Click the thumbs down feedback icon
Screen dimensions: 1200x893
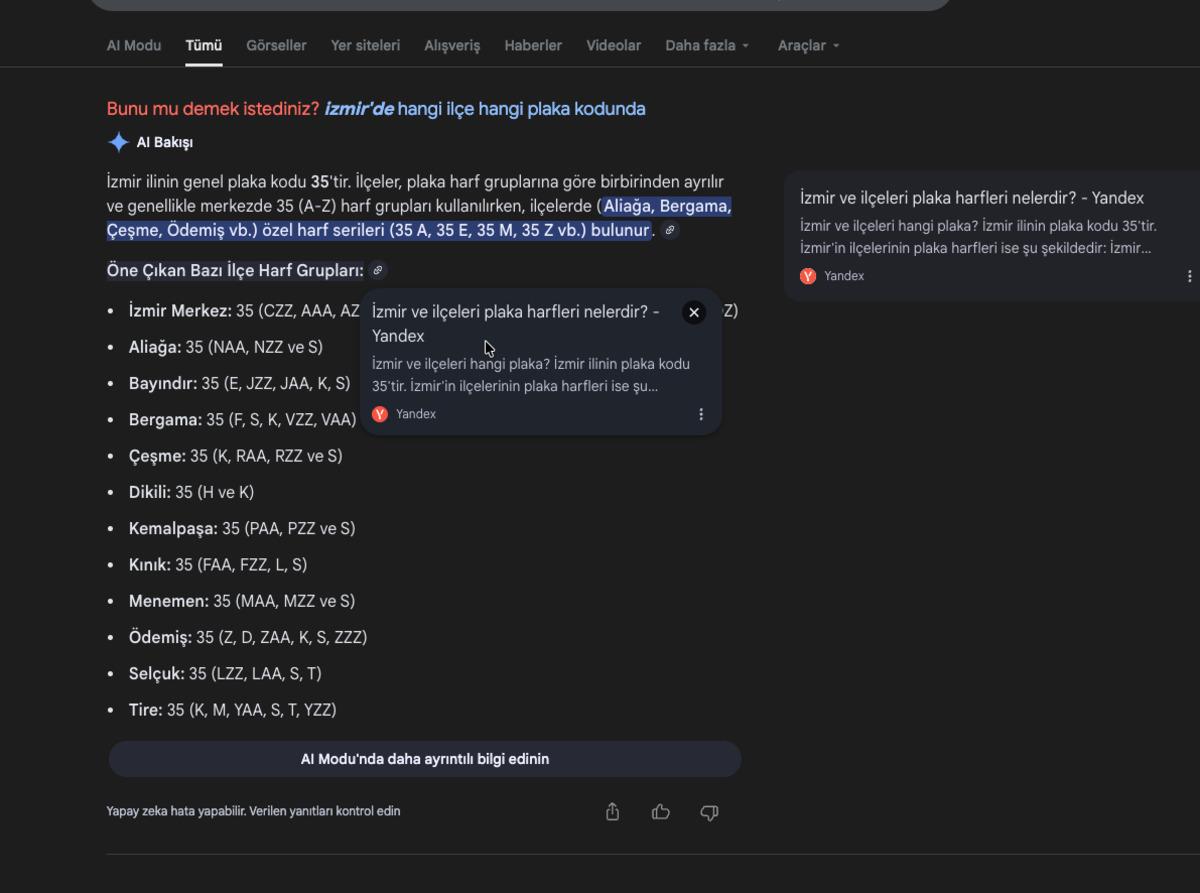point(709,812)
